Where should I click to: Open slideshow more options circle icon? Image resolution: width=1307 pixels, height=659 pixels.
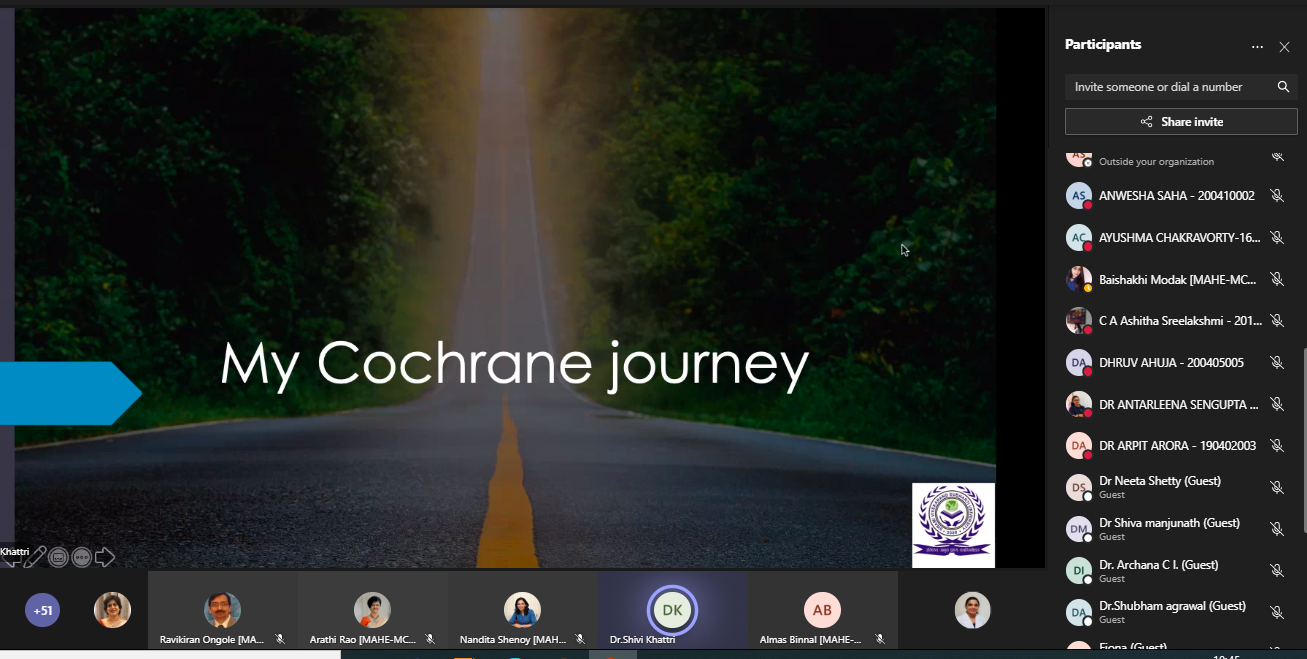[x=82, y=557]
